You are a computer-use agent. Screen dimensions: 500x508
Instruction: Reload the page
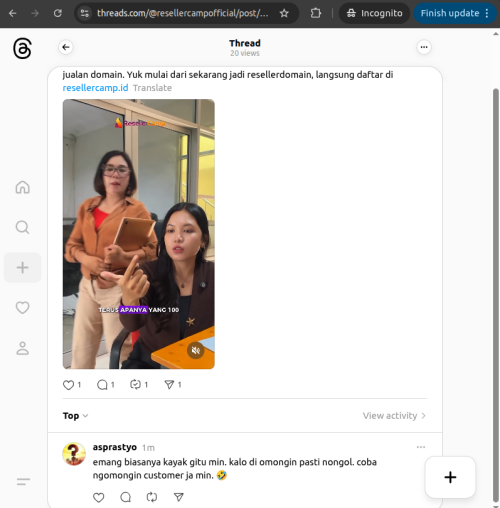tap(58, 13)
